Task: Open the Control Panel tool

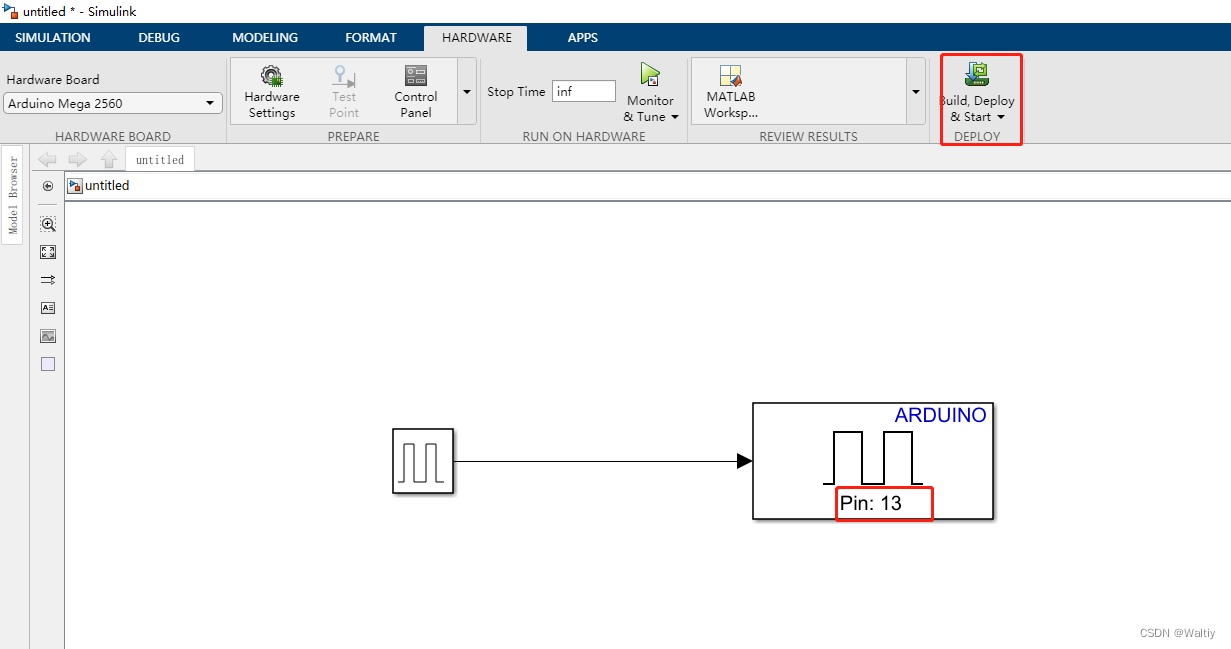Action: [416, 91]
